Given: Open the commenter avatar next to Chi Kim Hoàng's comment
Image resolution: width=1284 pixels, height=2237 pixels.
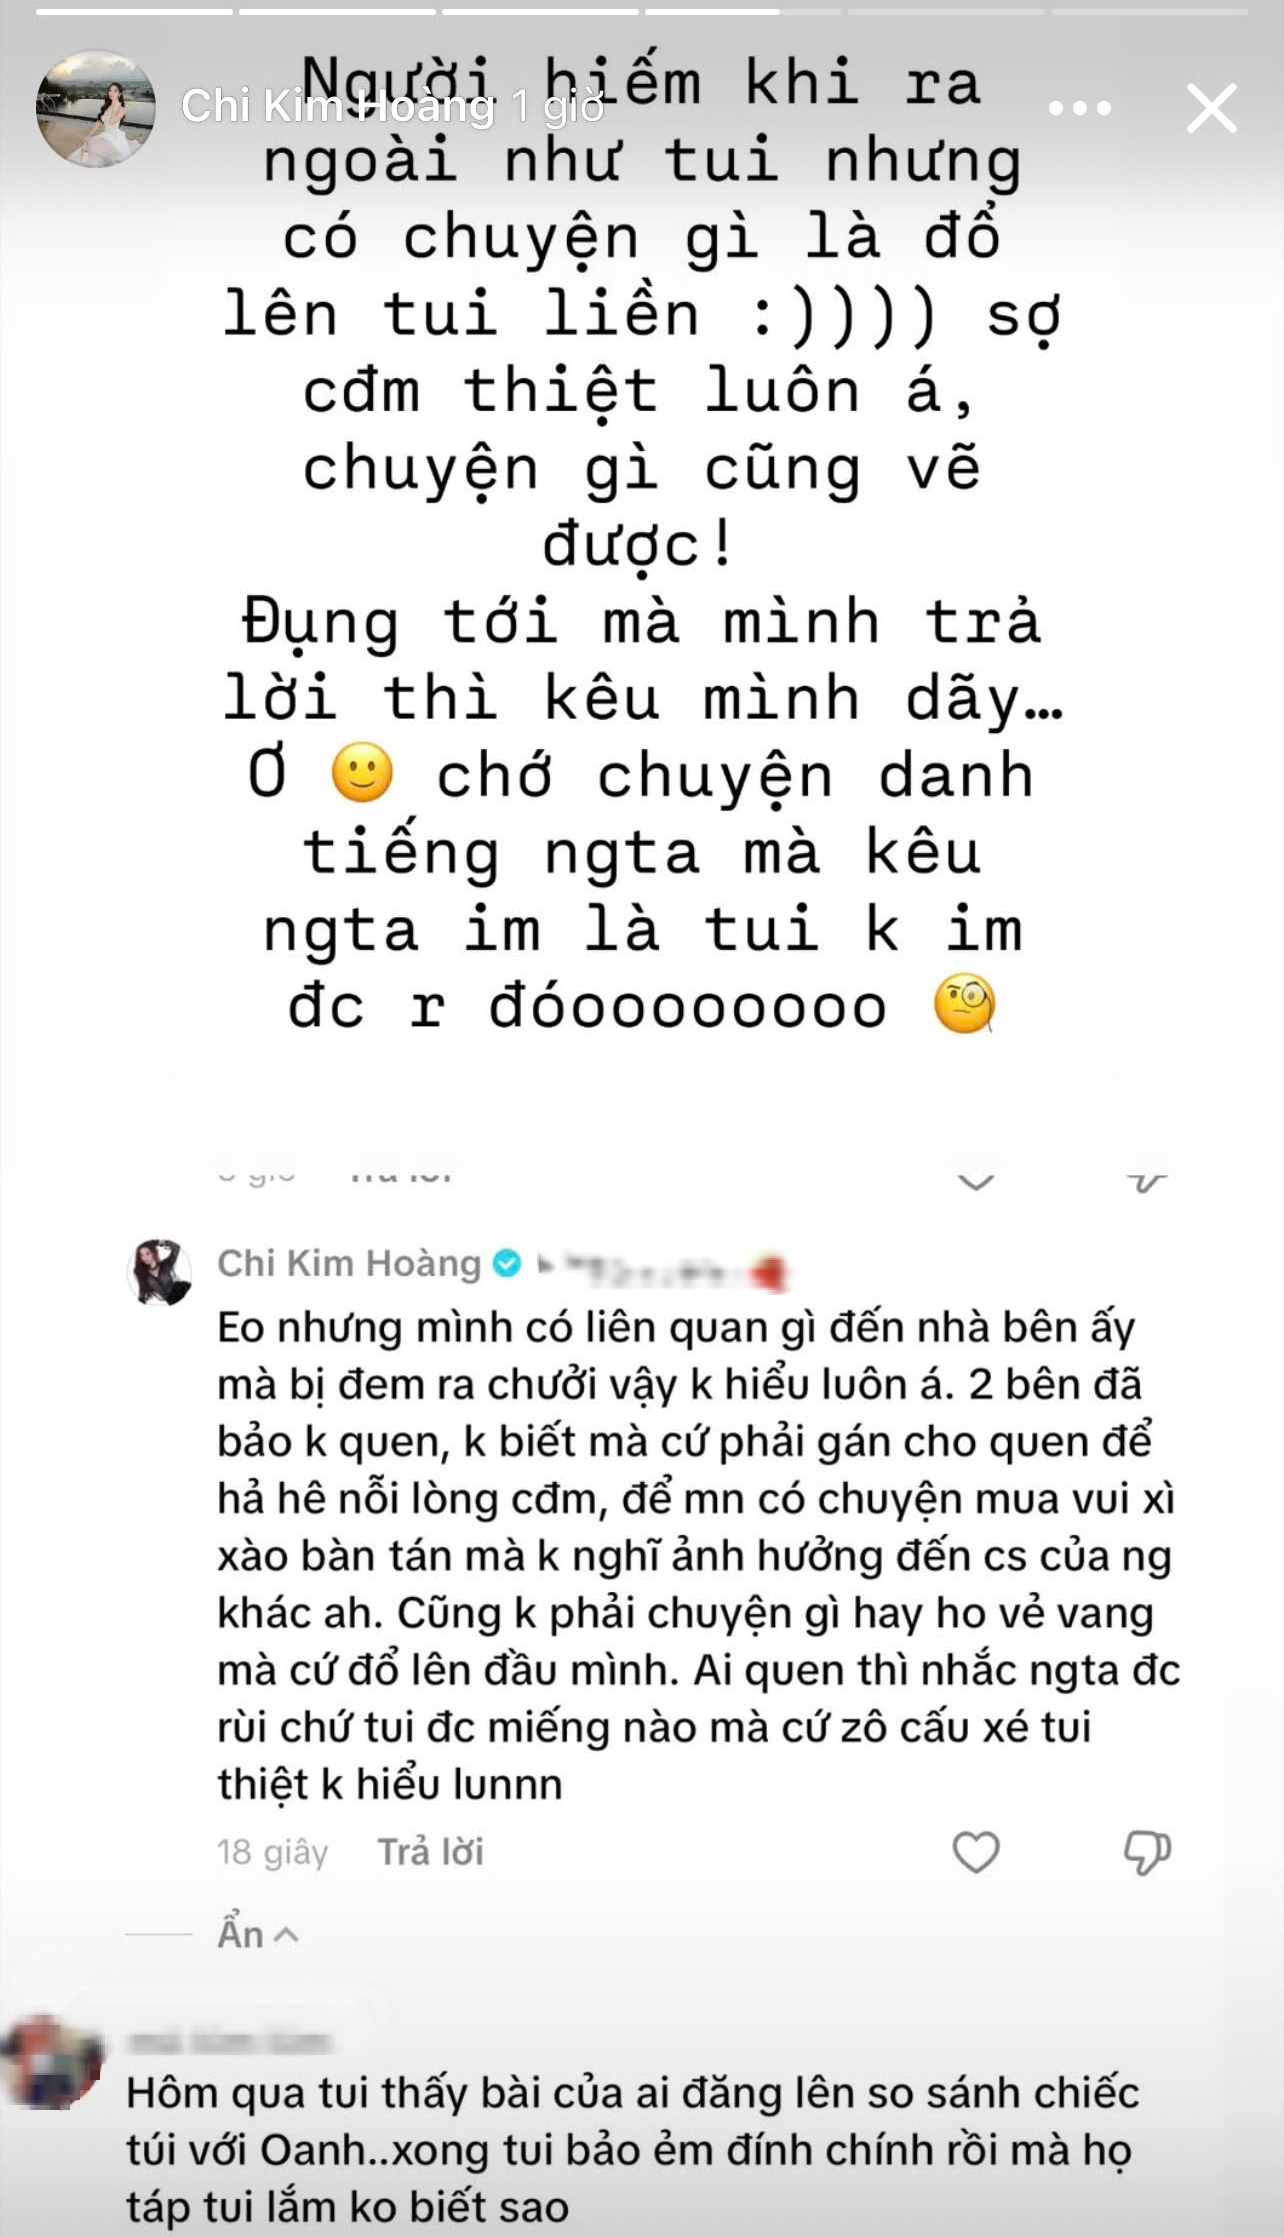Looking at the screenshot, I should click(159, 1271).
